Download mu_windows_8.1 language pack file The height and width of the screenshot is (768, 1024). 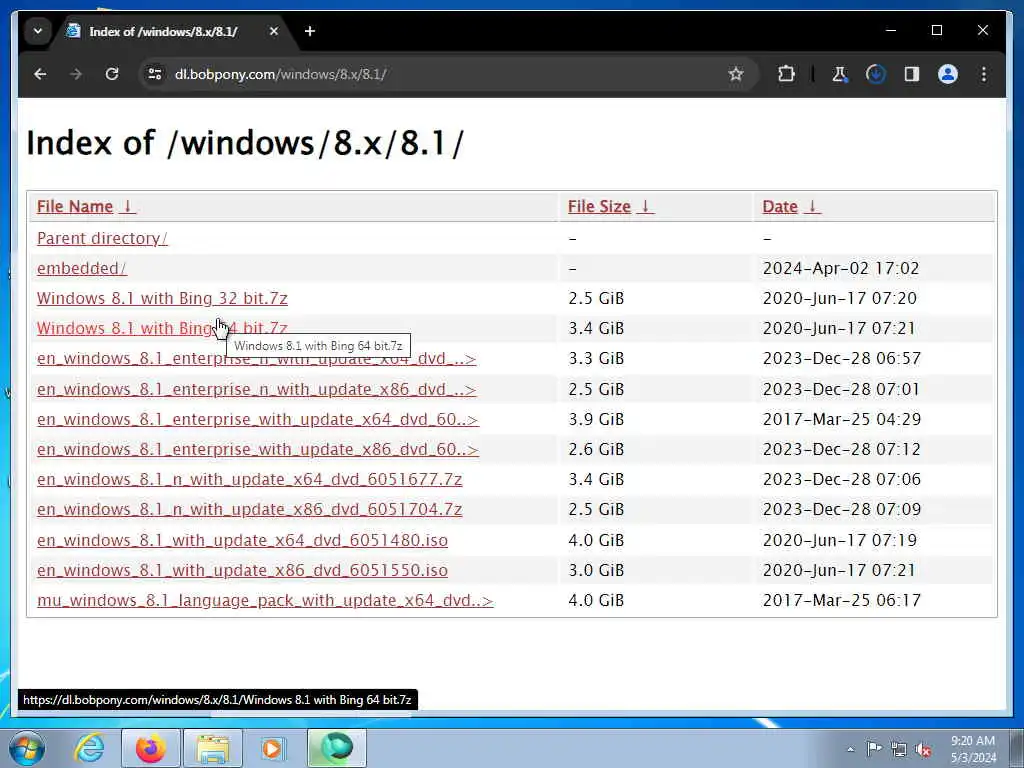264,600
